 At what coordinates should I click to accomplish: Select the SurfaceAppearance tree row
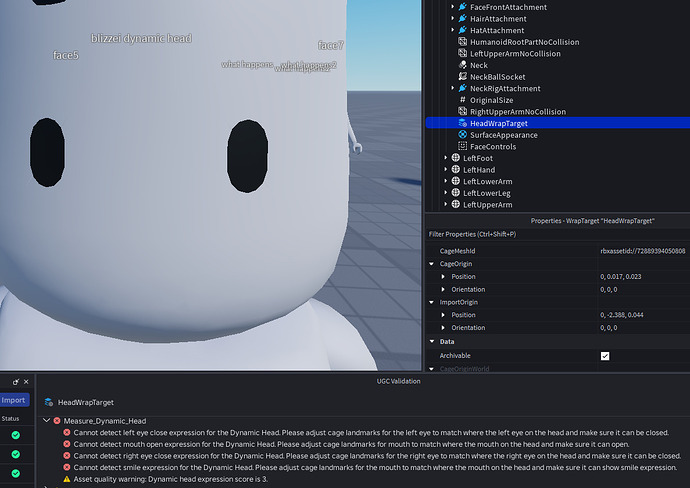(558, 135)
